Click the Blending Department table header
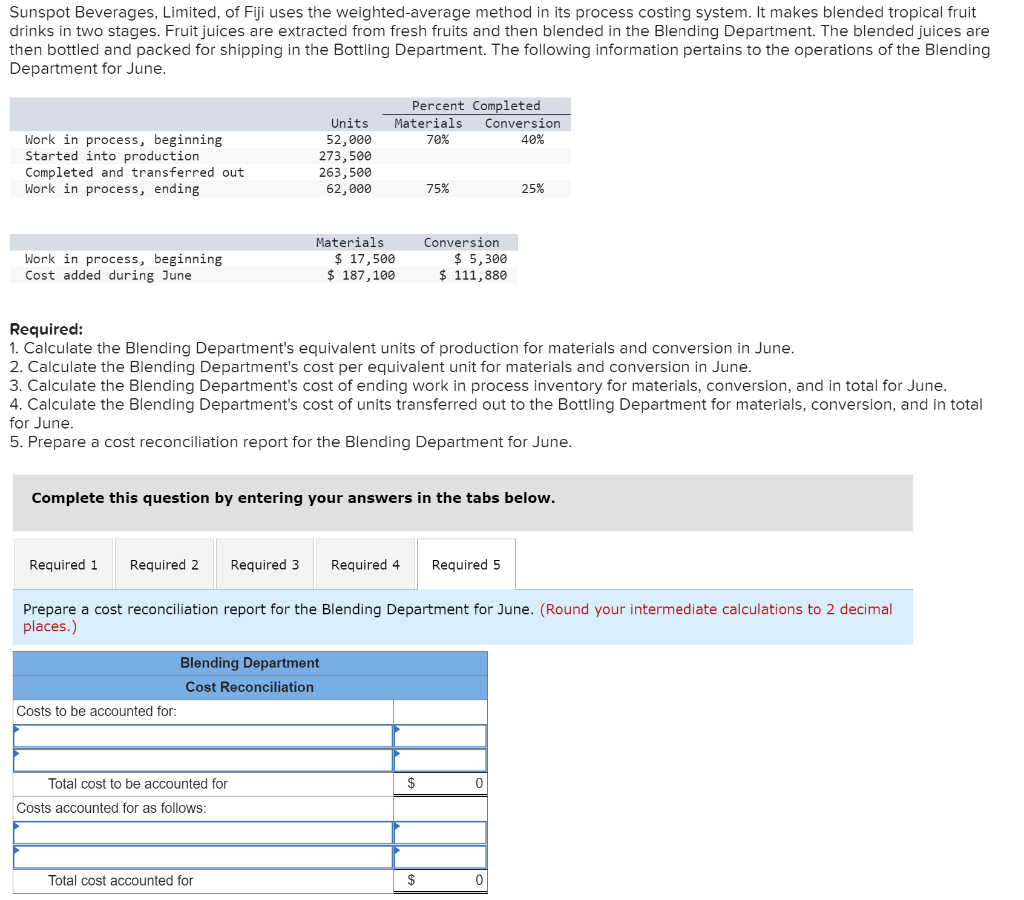Image resolution: width=1024 pixels, height=900 pixels. [250, 663]
